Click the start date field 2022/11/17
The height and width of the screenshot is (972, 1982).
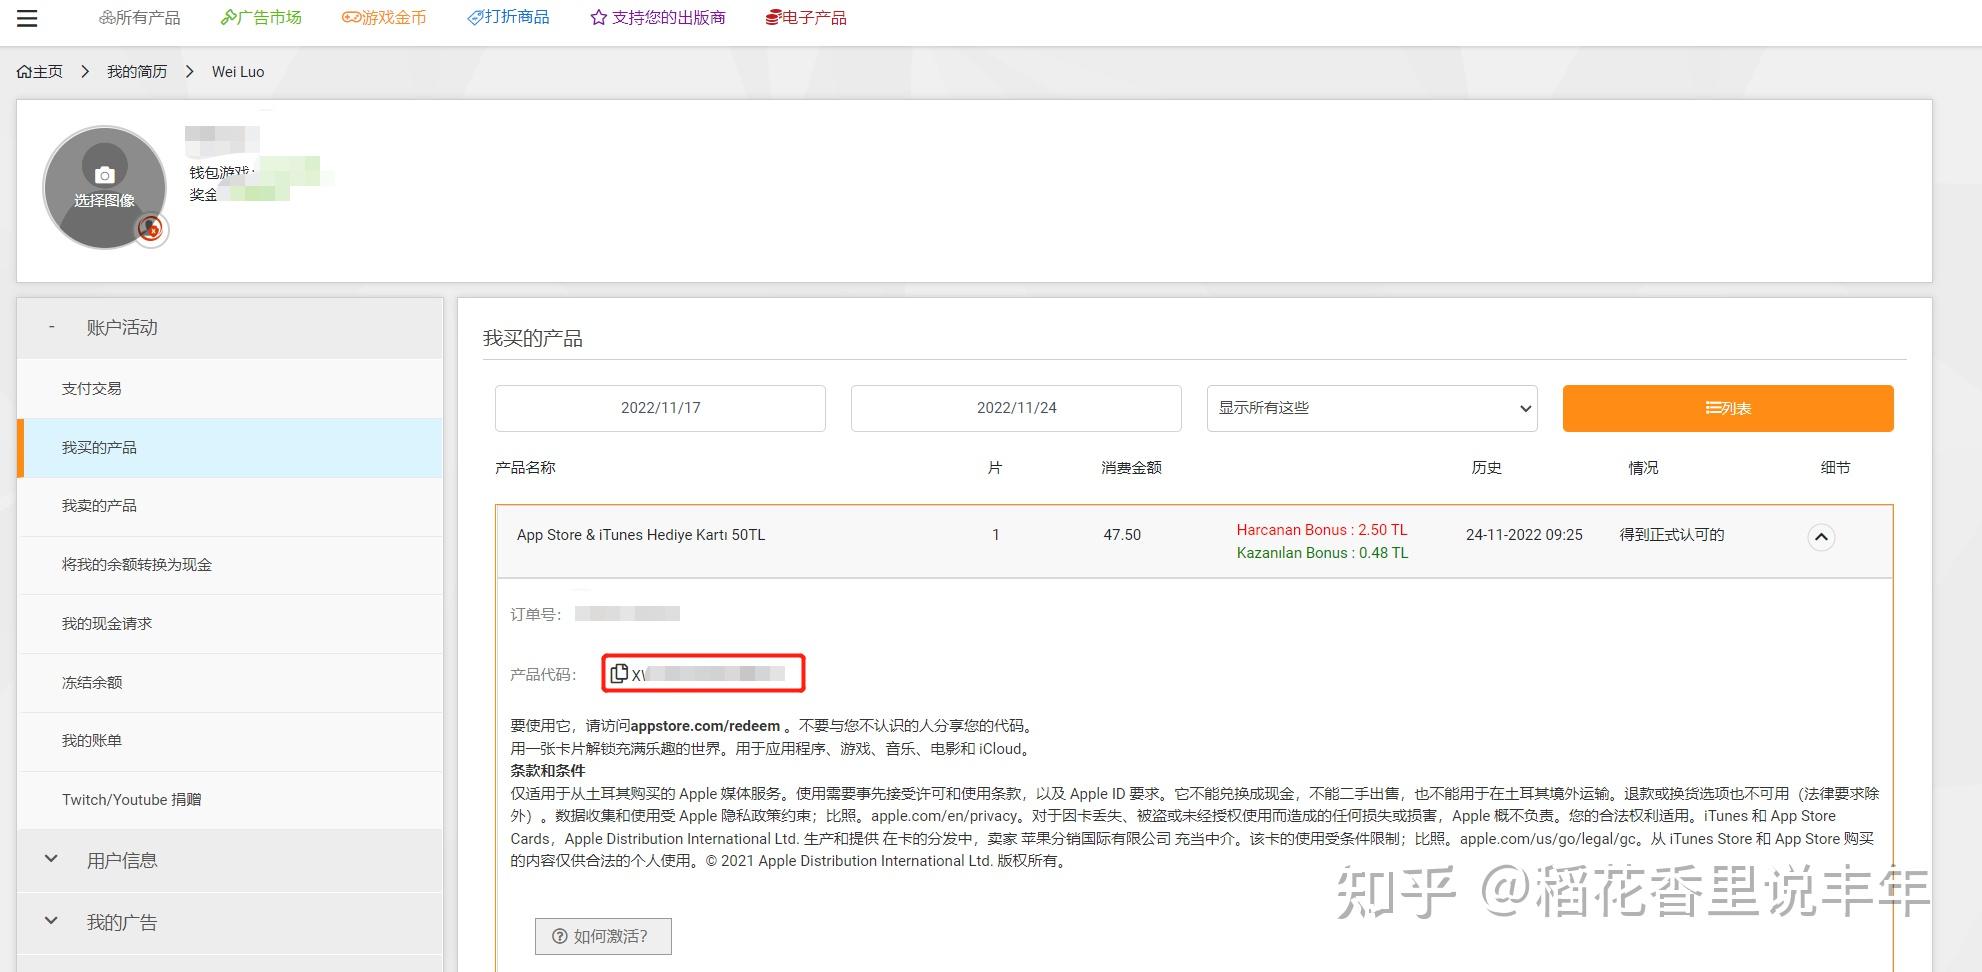click(x=660, y=408)
